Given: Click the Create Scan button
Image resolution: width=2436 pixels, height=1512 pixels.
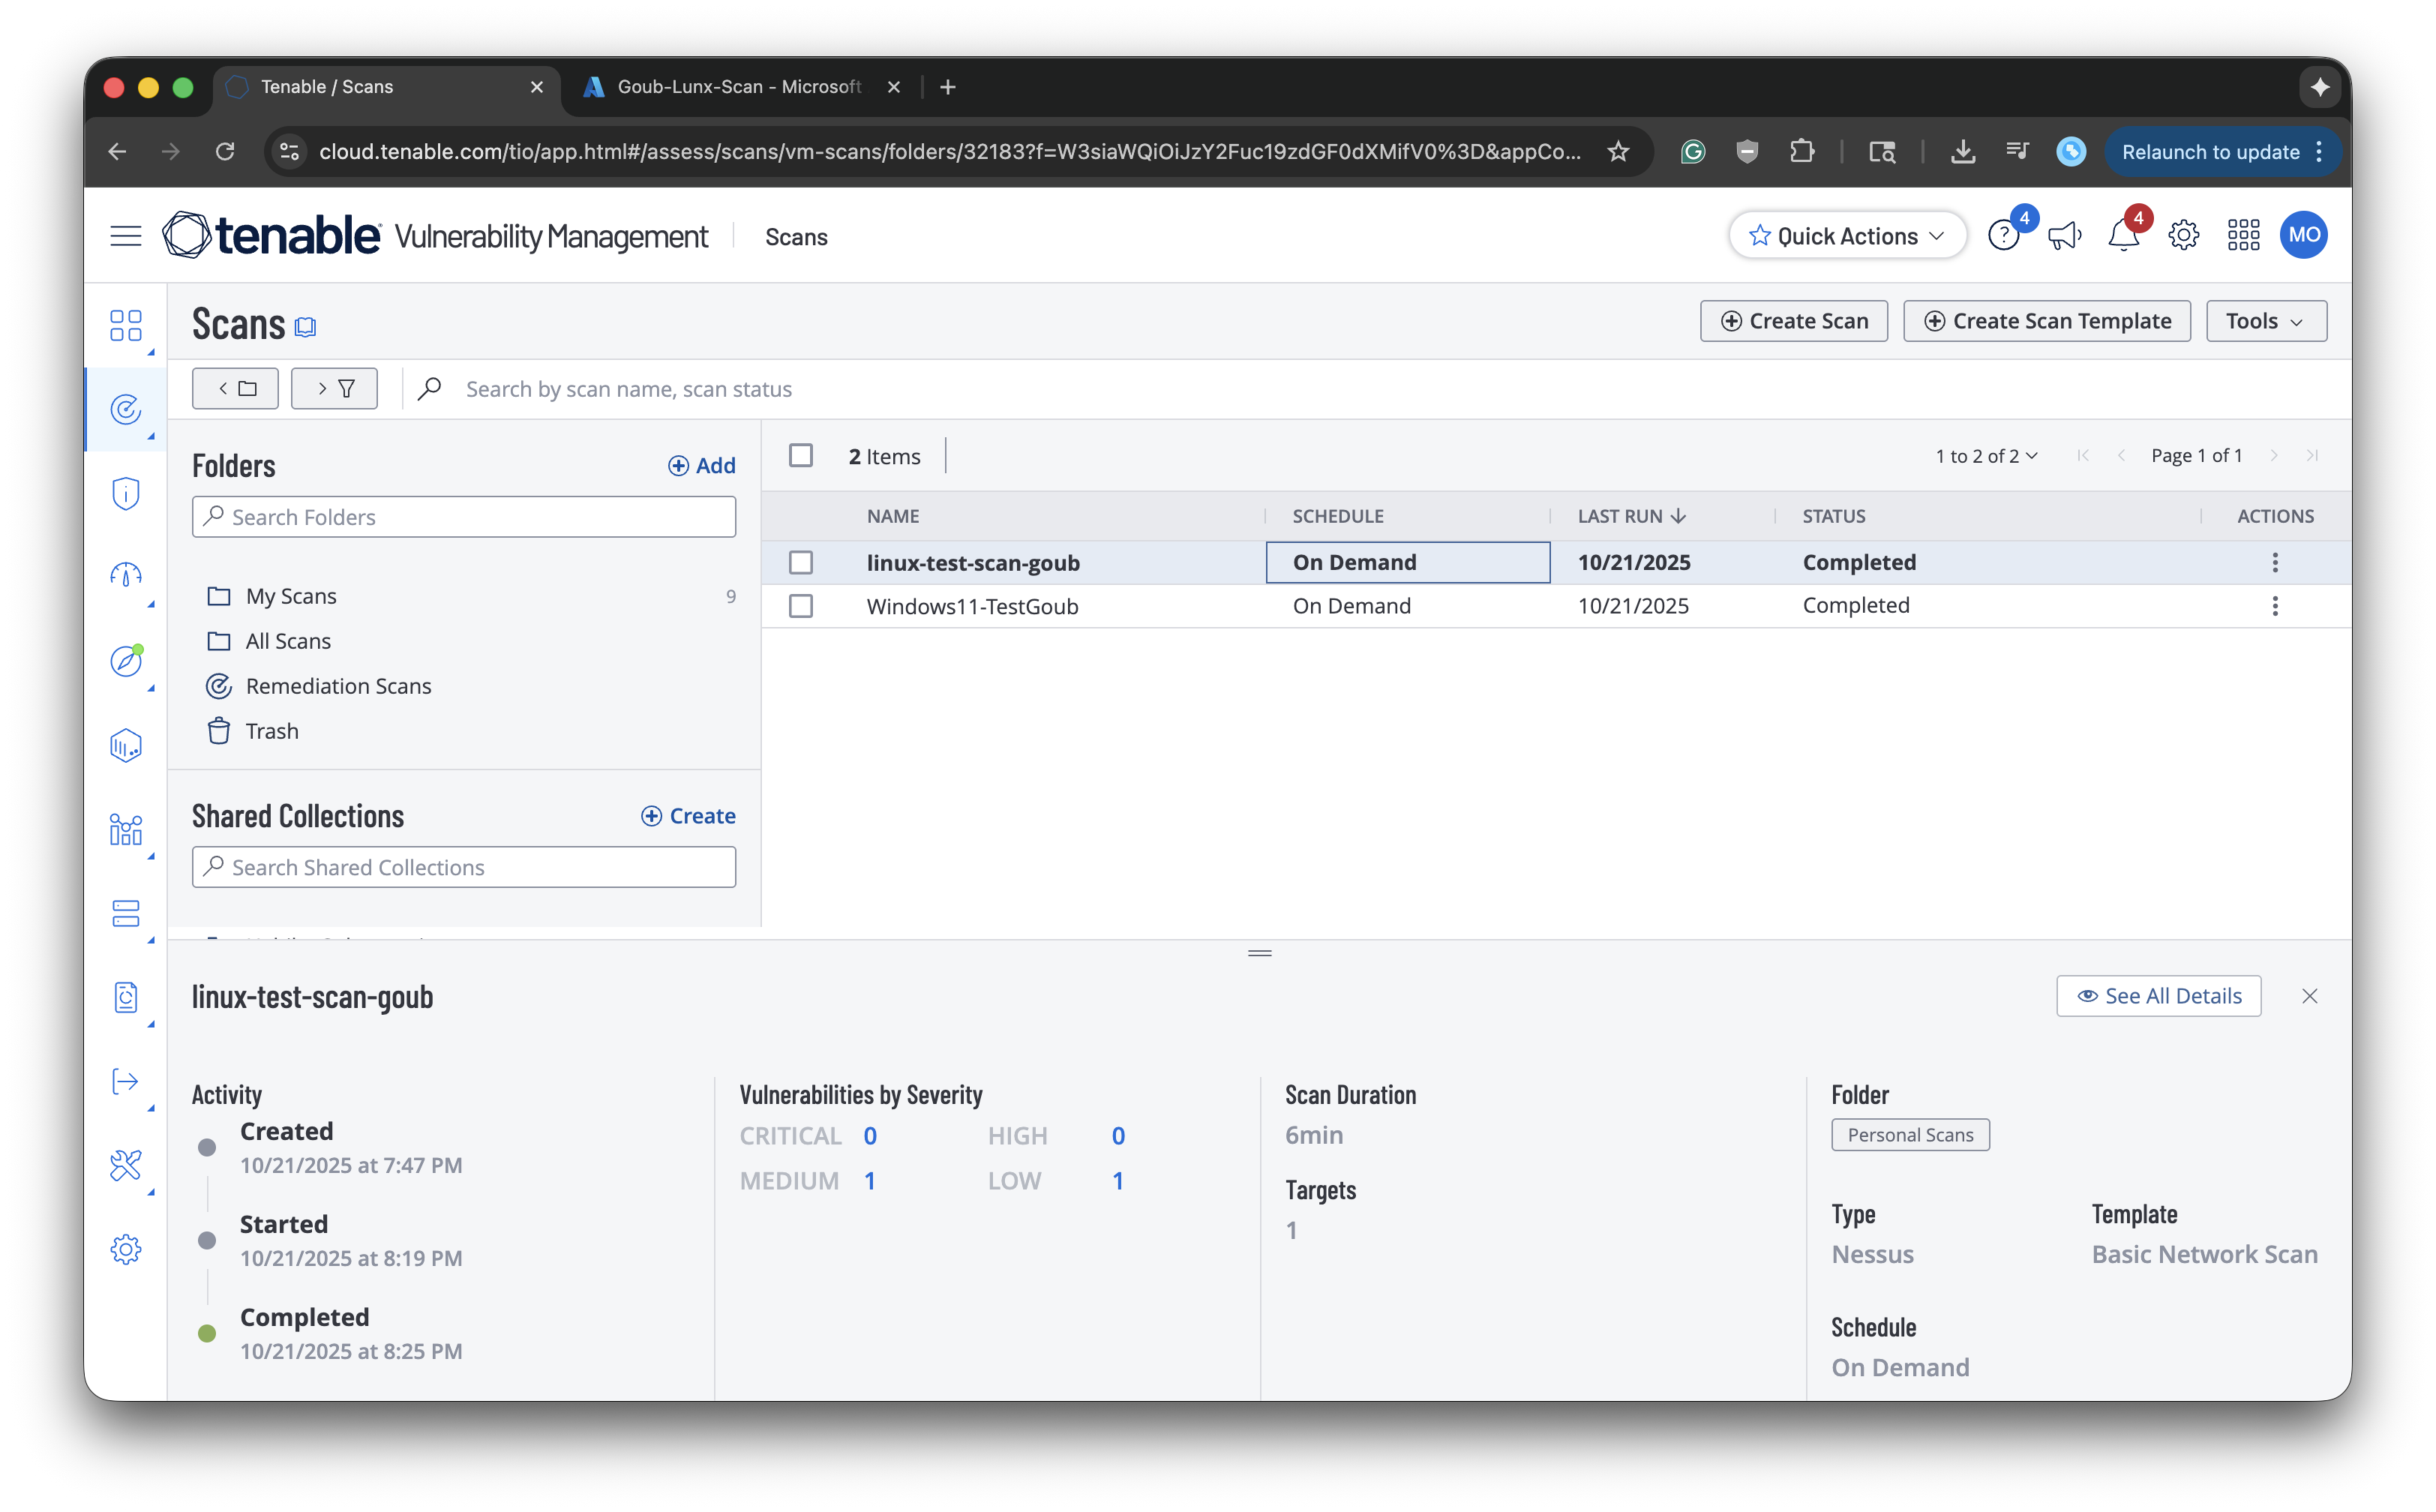Looking at the screenshot, I should (x=1794, y=321).
